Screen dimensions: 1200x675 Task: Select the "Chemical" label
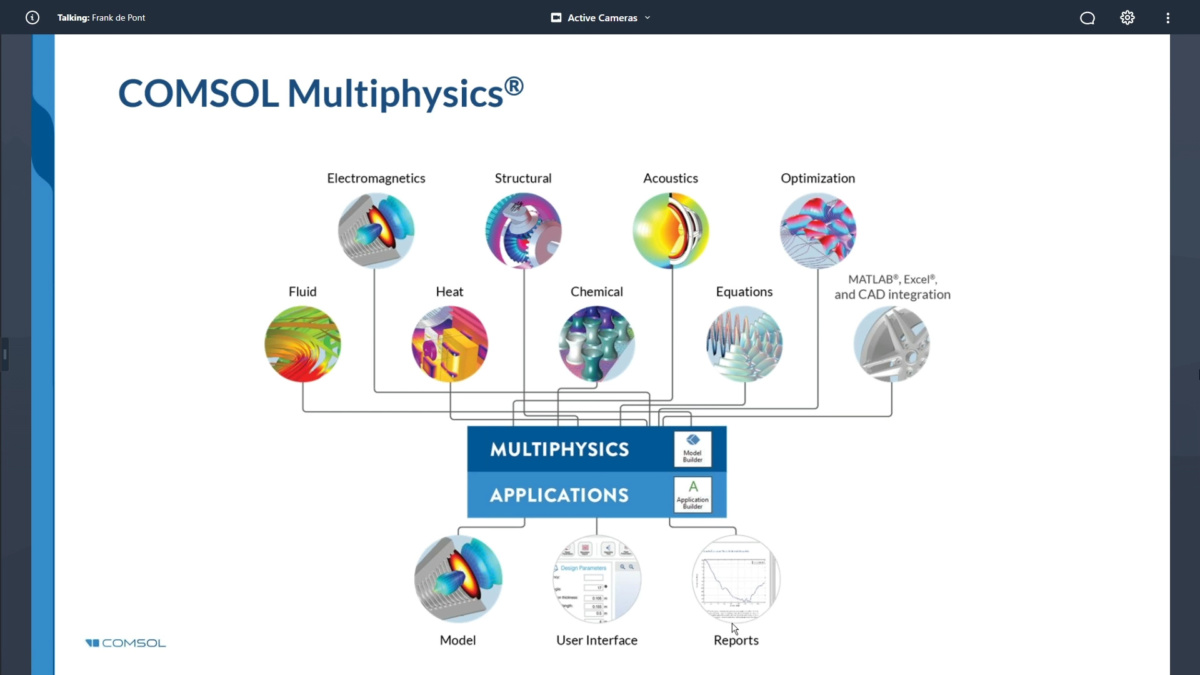(x=597, y=292)
